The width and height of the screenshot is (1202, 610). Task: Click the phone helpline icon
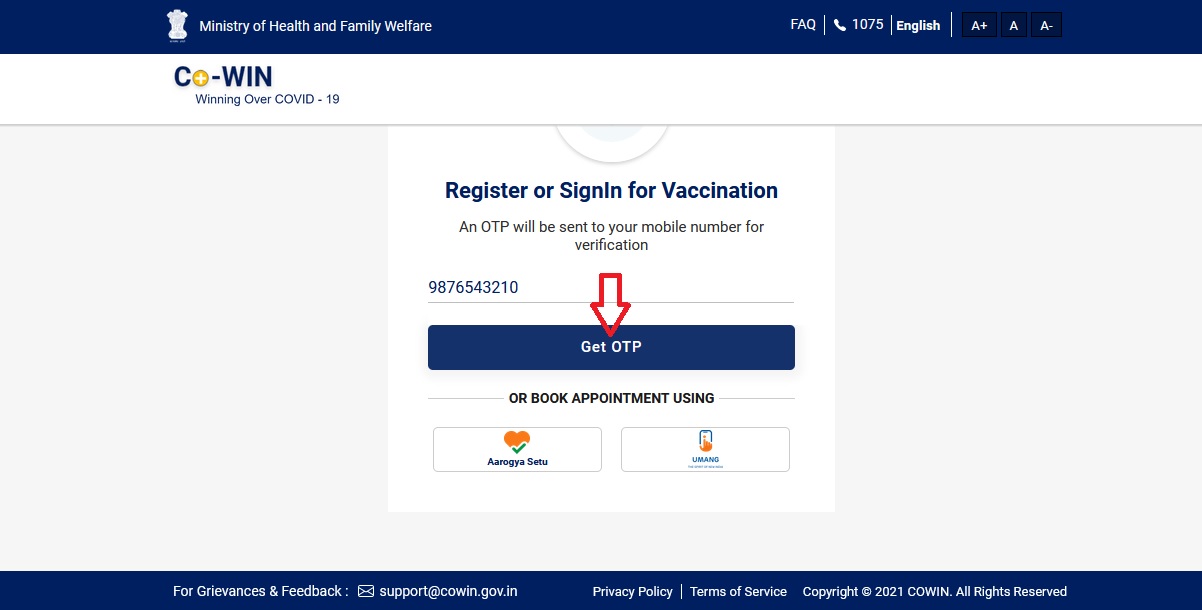840,25
